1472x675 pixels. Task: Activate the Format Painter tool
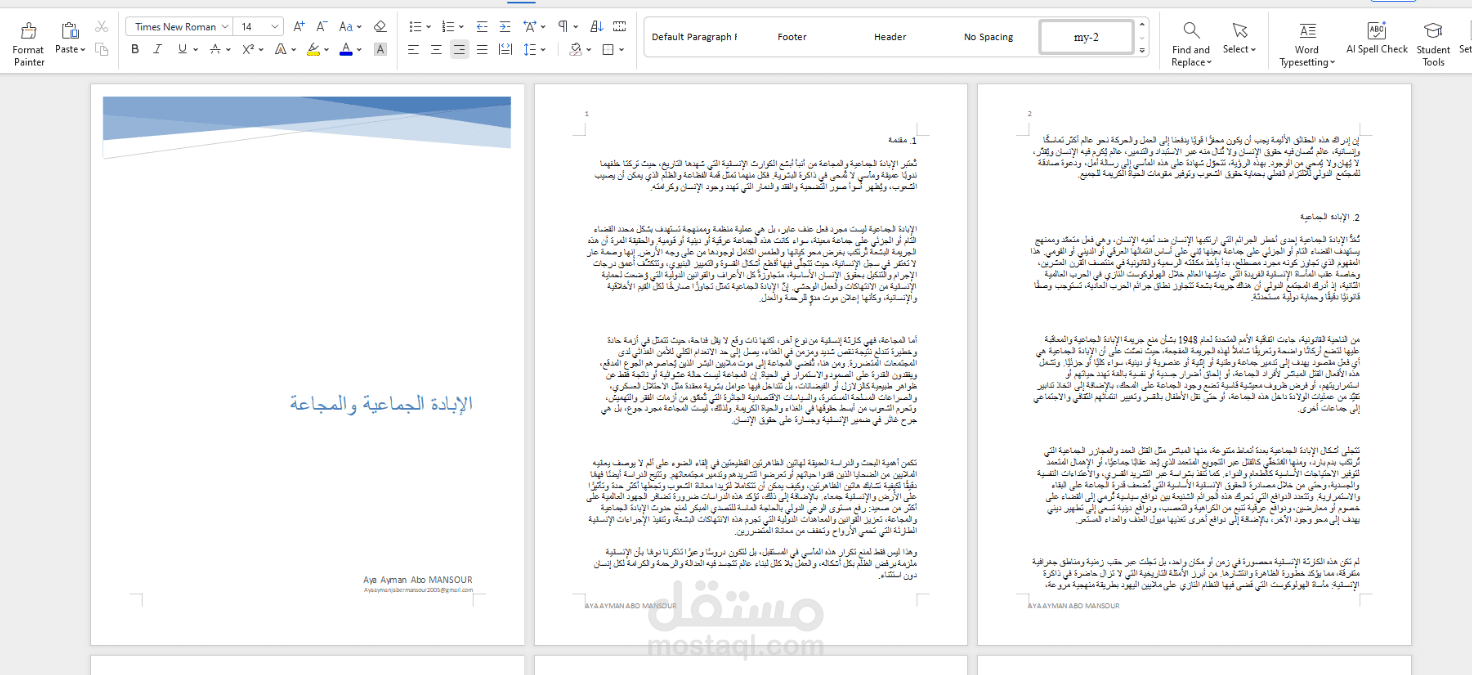(28, 40)
